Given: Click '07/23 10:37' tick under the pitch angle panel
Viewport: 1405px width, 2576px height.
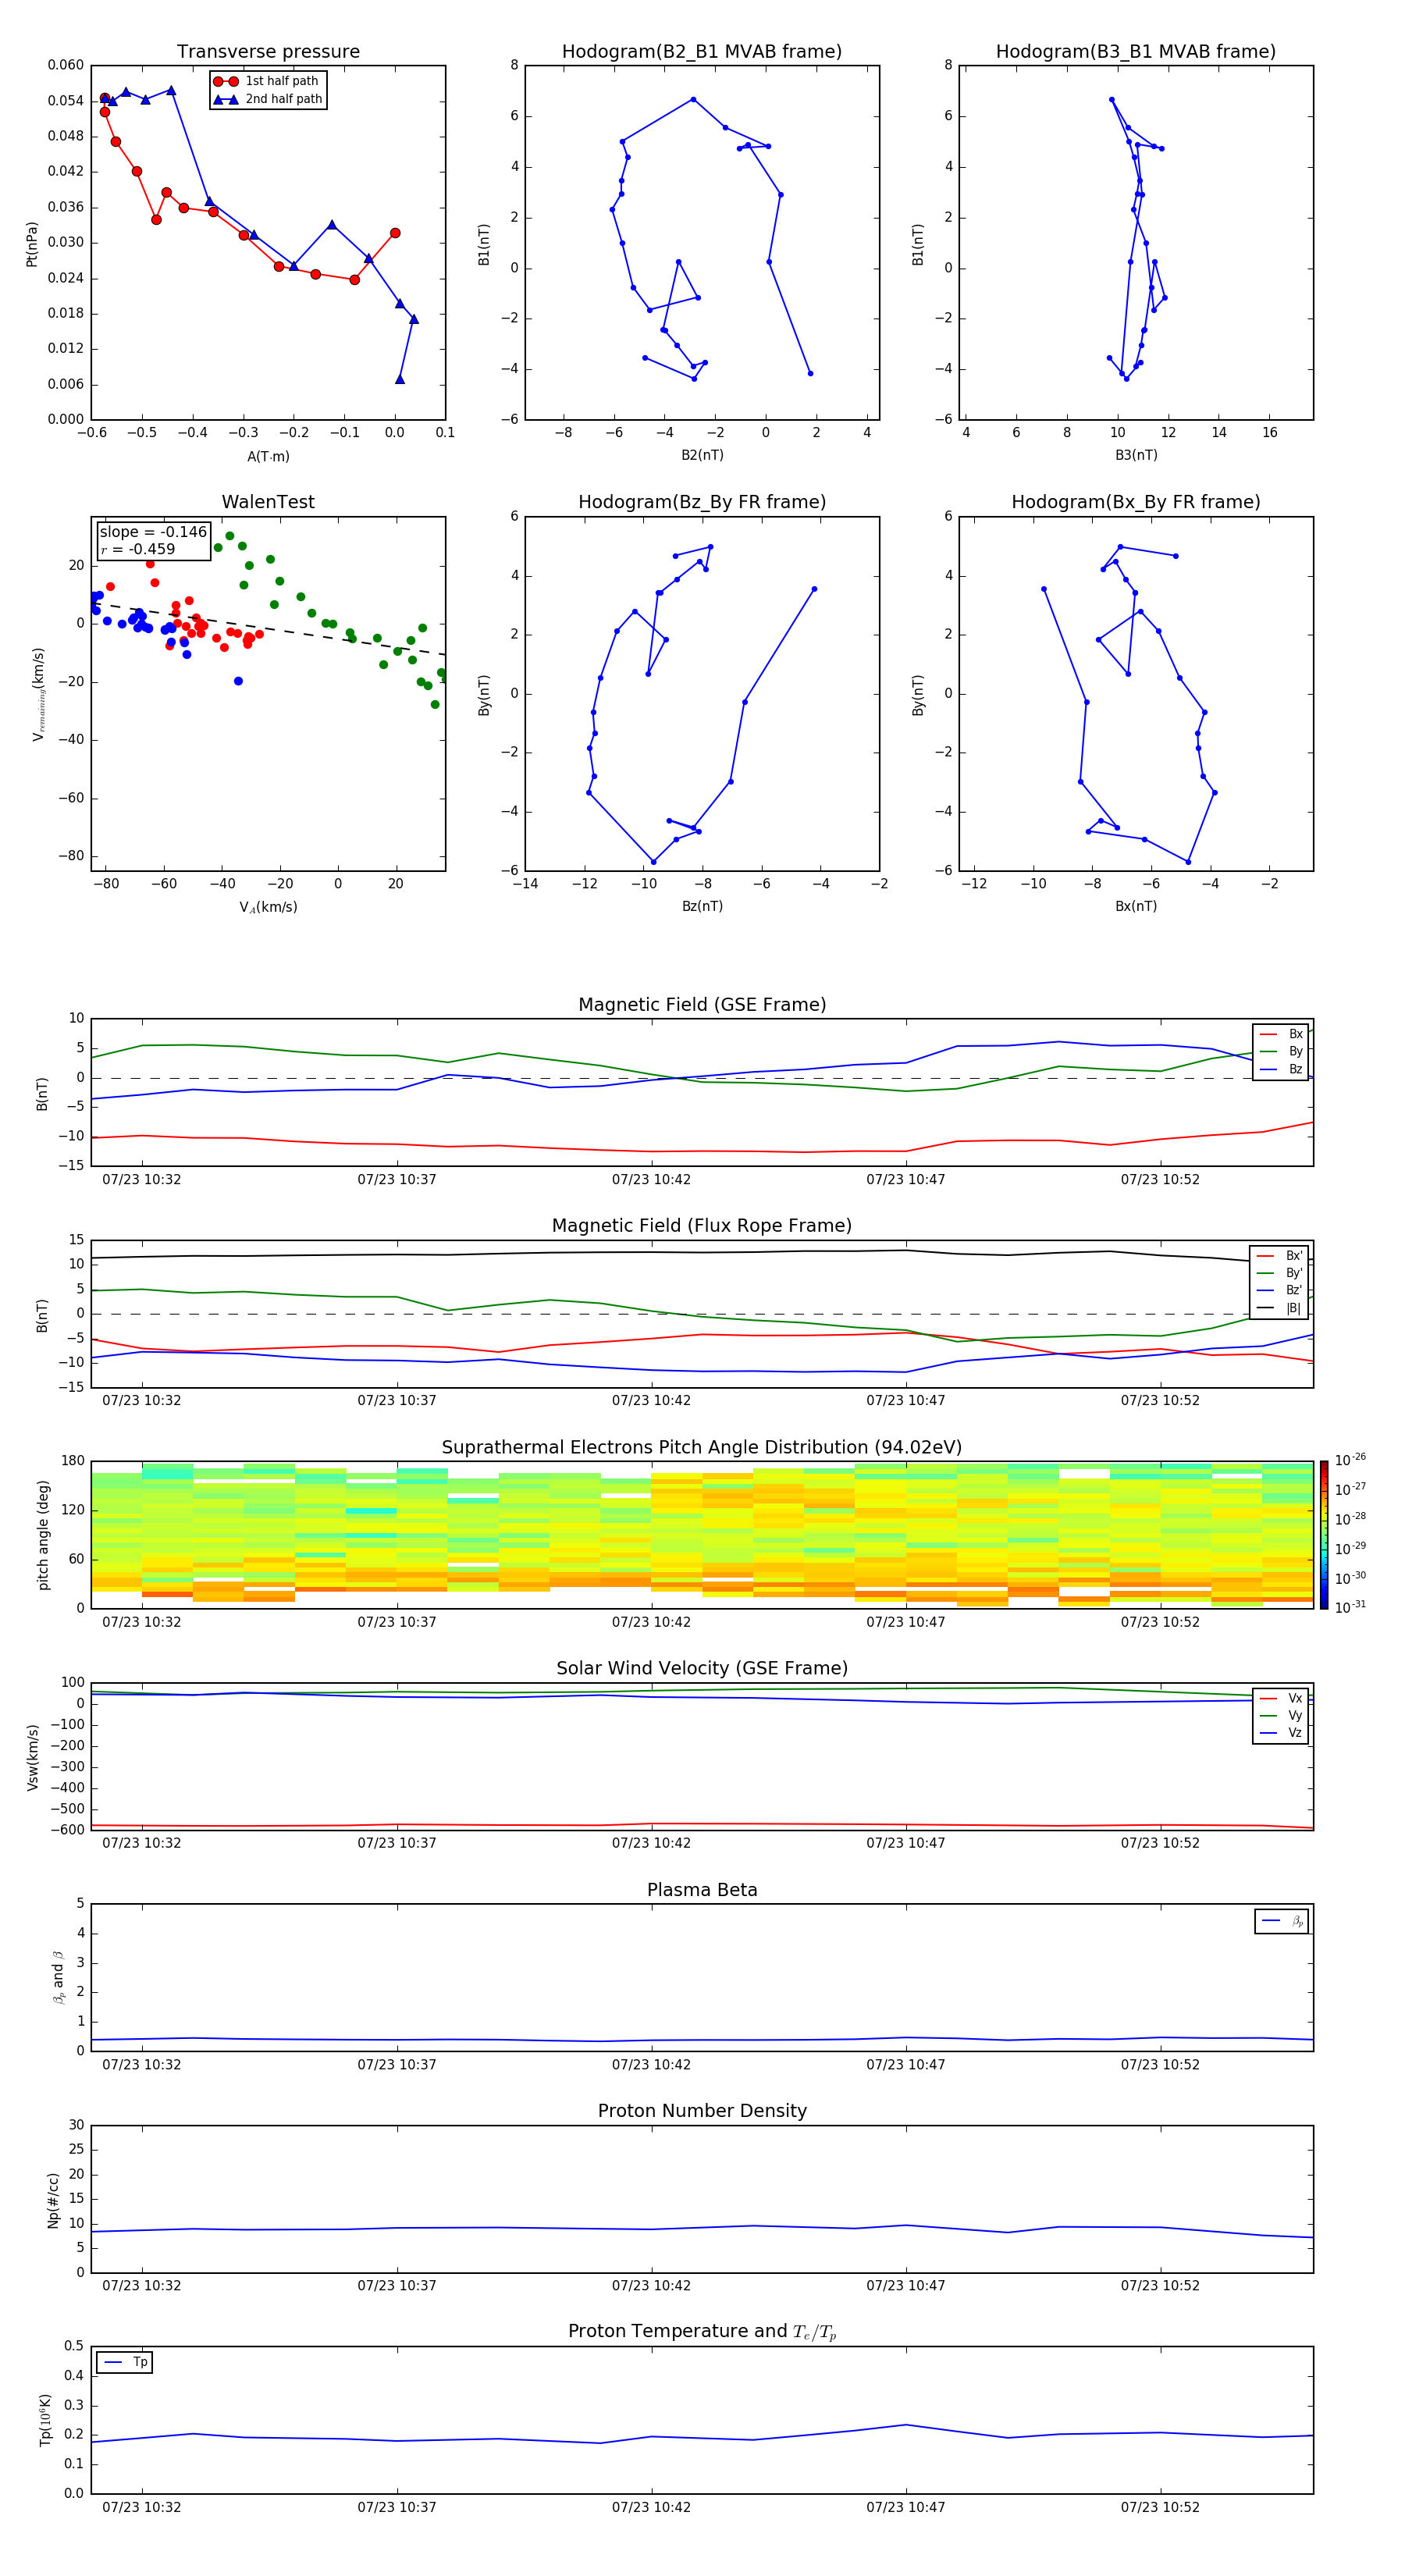Looking at the screenshot, I should (x=397, y=1622).
